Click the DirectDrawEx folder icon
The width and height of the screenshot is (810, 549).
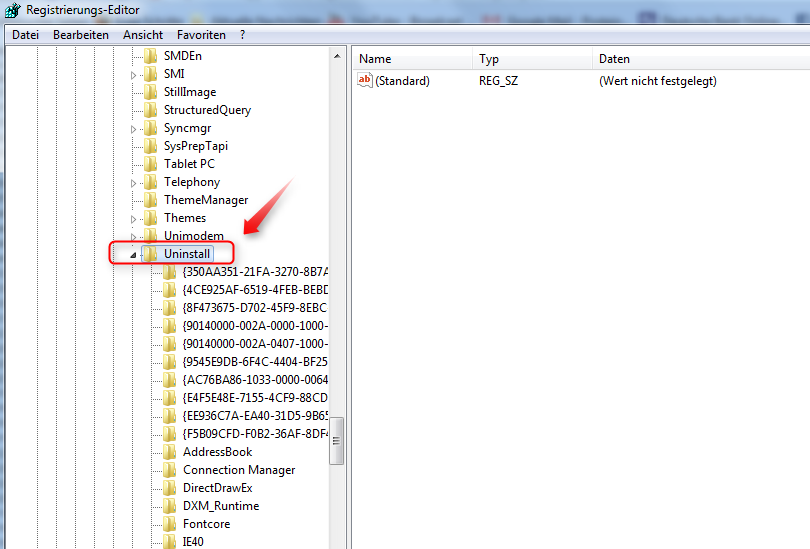169,488
